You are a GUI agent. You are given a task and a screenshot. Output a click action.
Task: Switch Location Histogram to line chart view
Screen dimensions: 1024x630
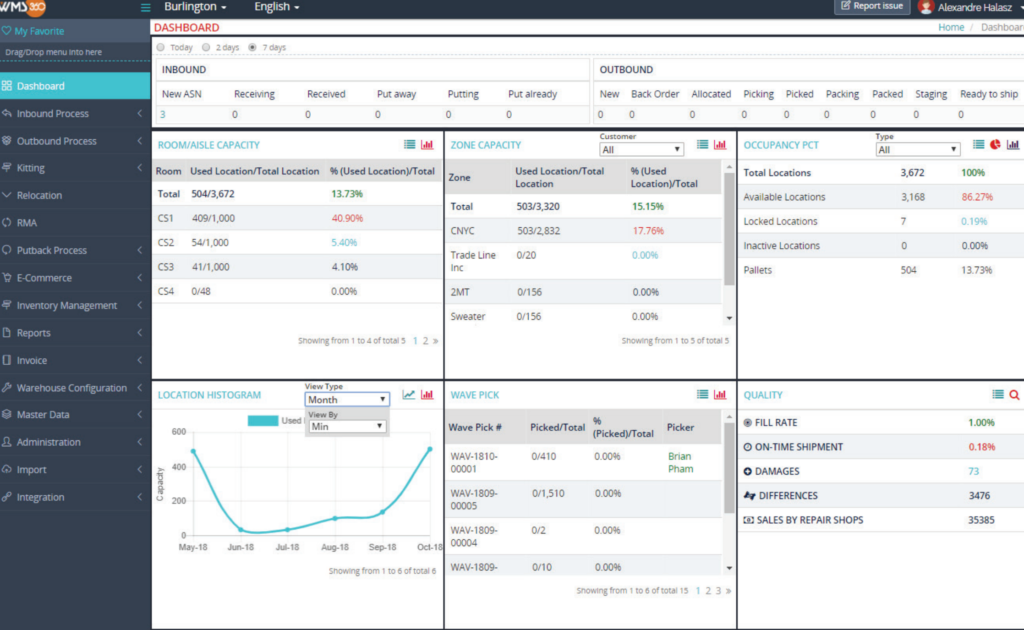click(408, 394)
